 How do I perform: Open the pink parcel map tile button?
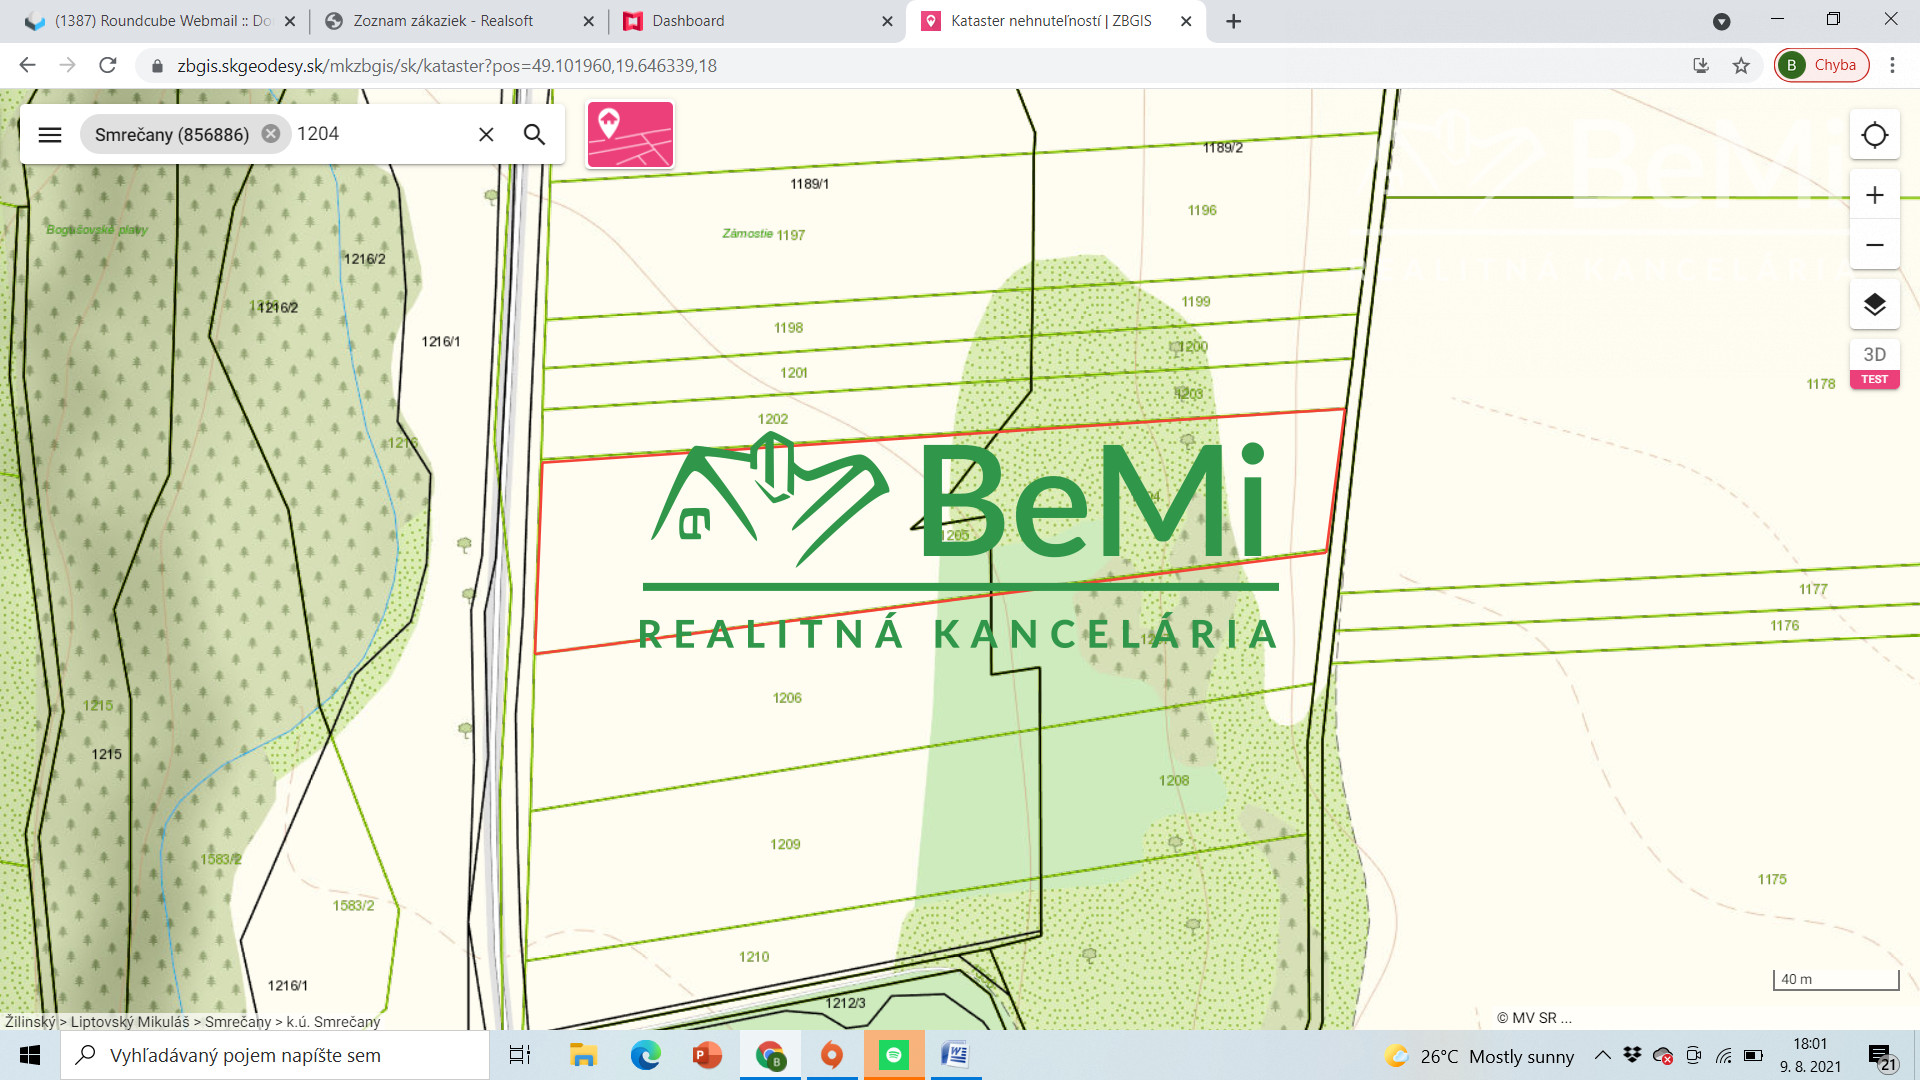tap(630, 134)
